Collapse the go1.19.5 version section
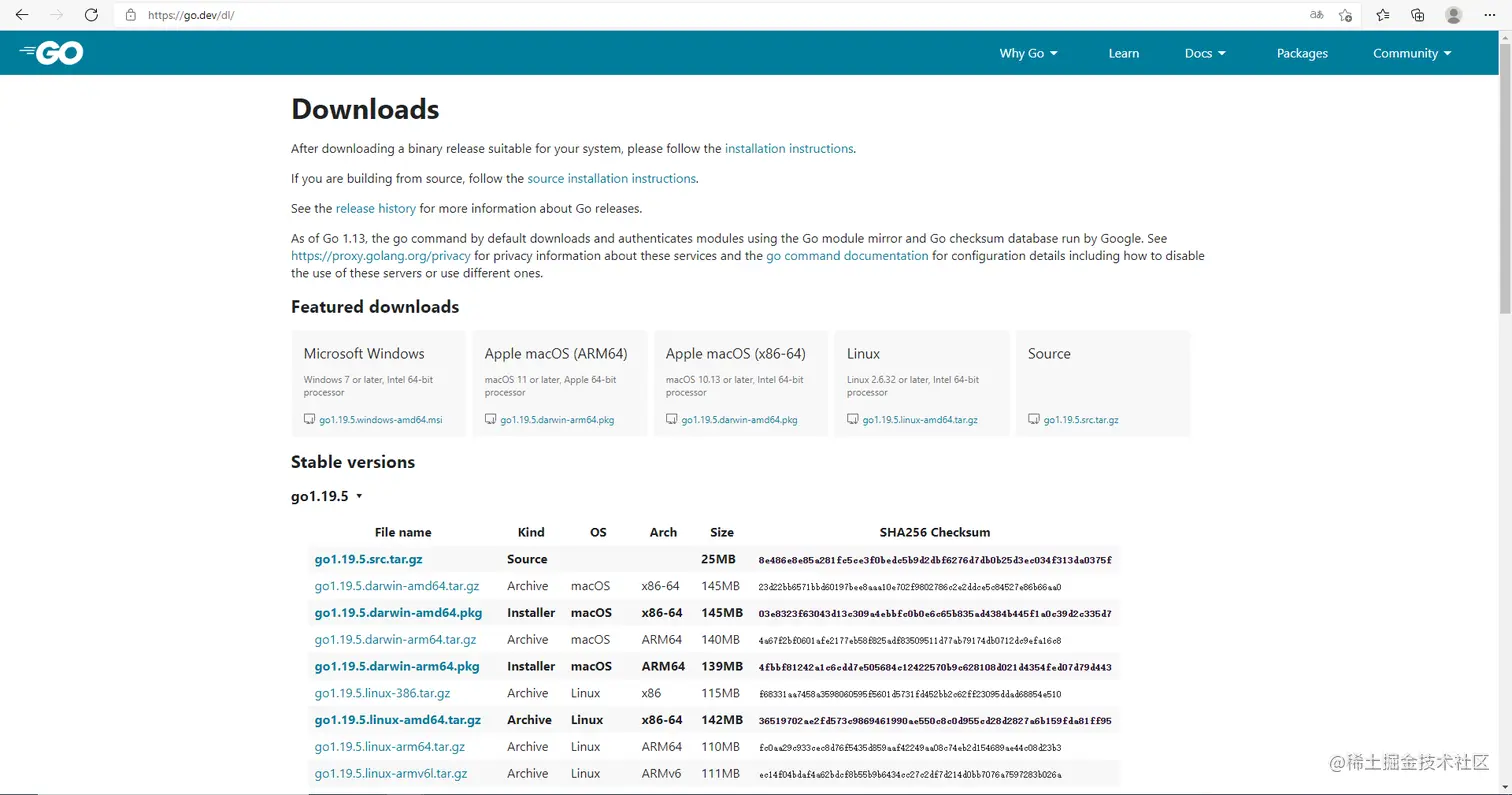 coord(326,496)
